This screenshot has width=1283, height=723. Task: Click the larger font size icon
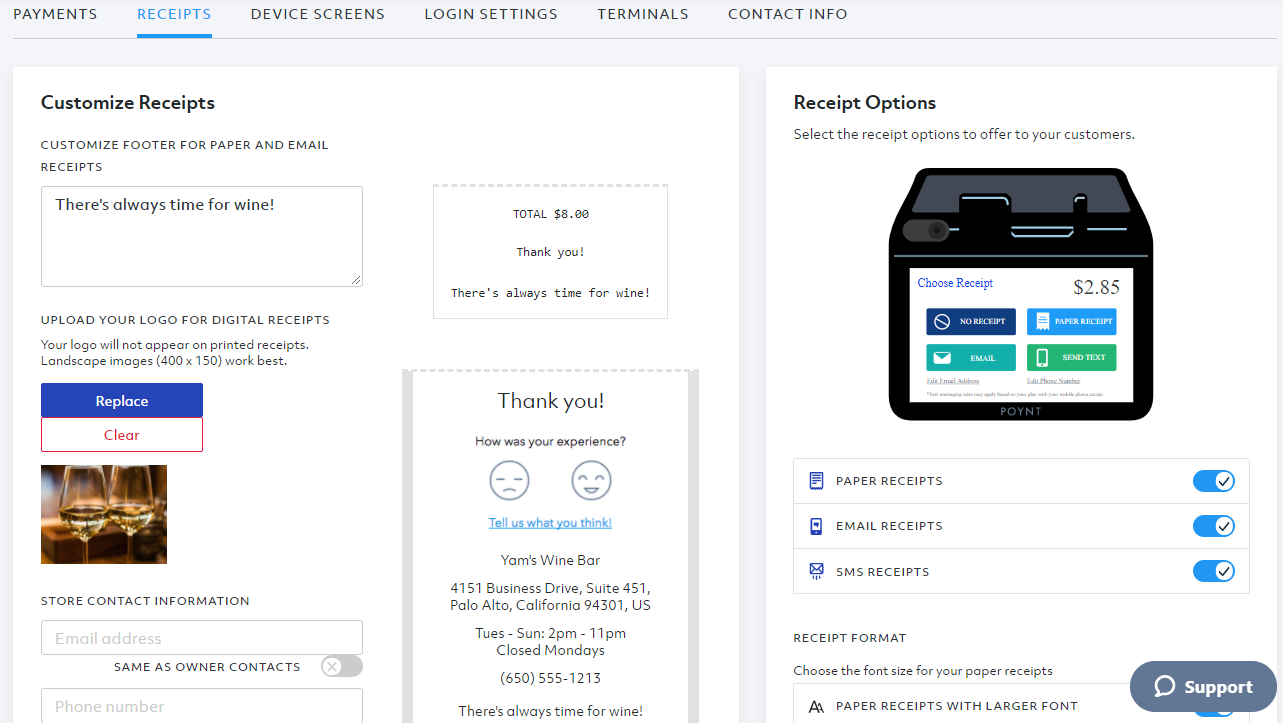pos(816,706)
